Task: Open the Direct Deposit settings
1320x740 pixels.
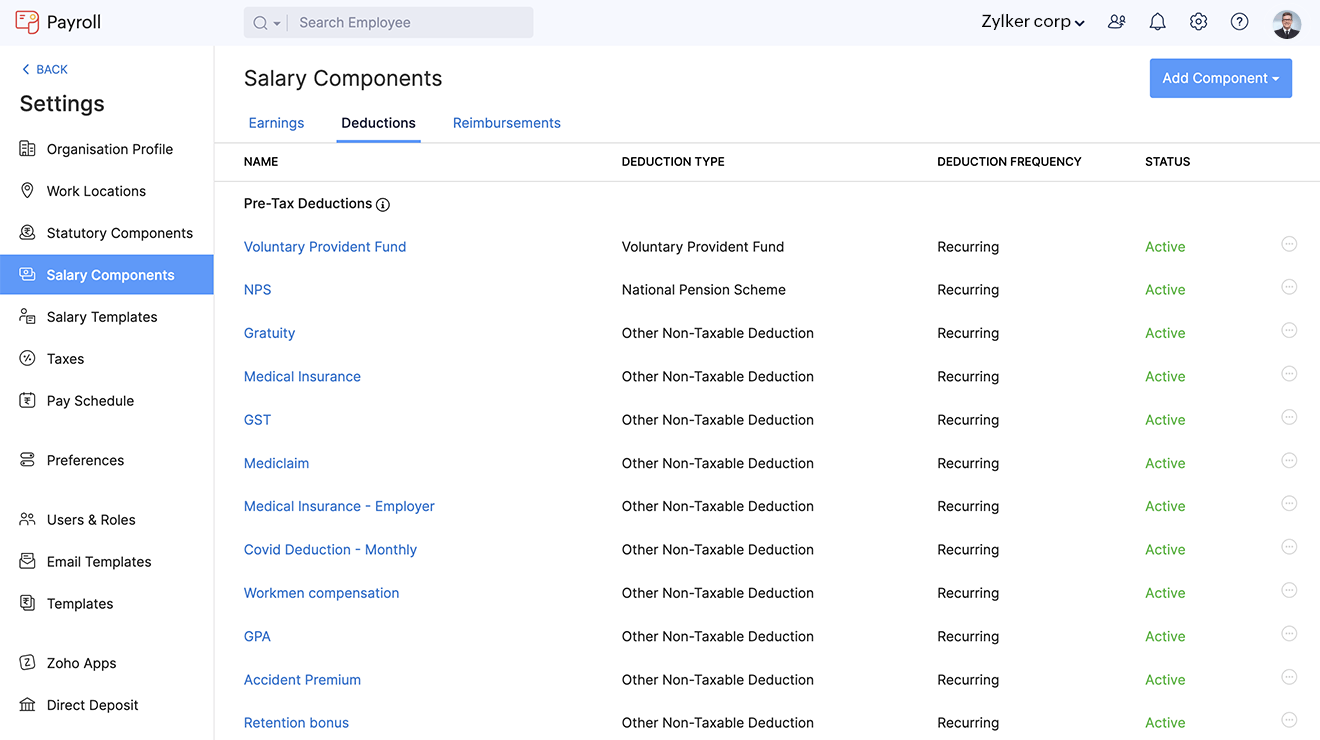Action: (91, 704)
